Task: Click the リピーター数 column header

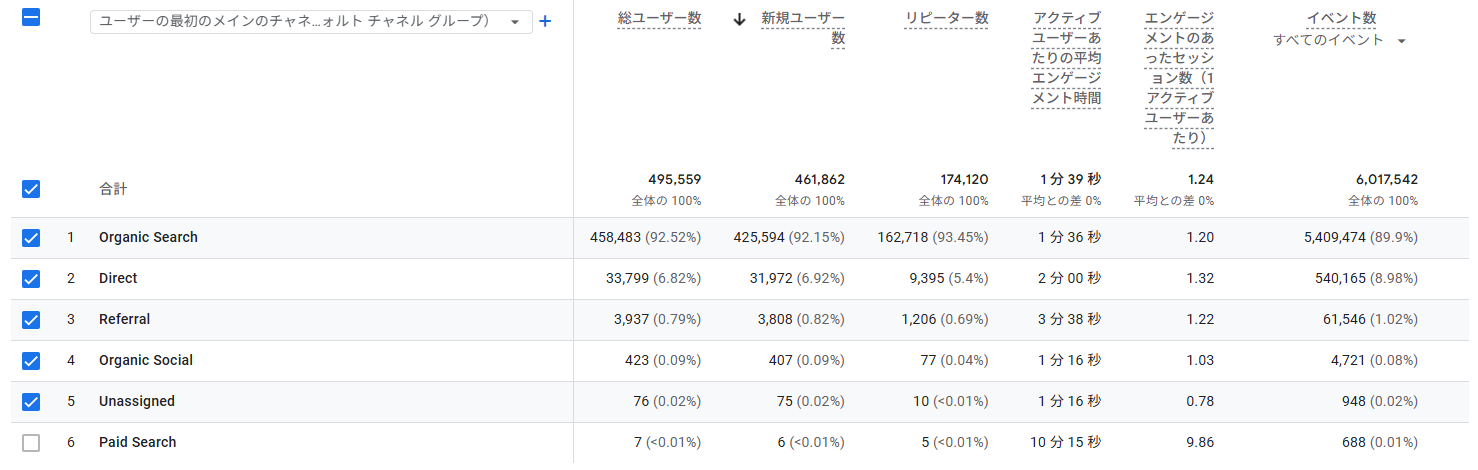Action: 946,18
